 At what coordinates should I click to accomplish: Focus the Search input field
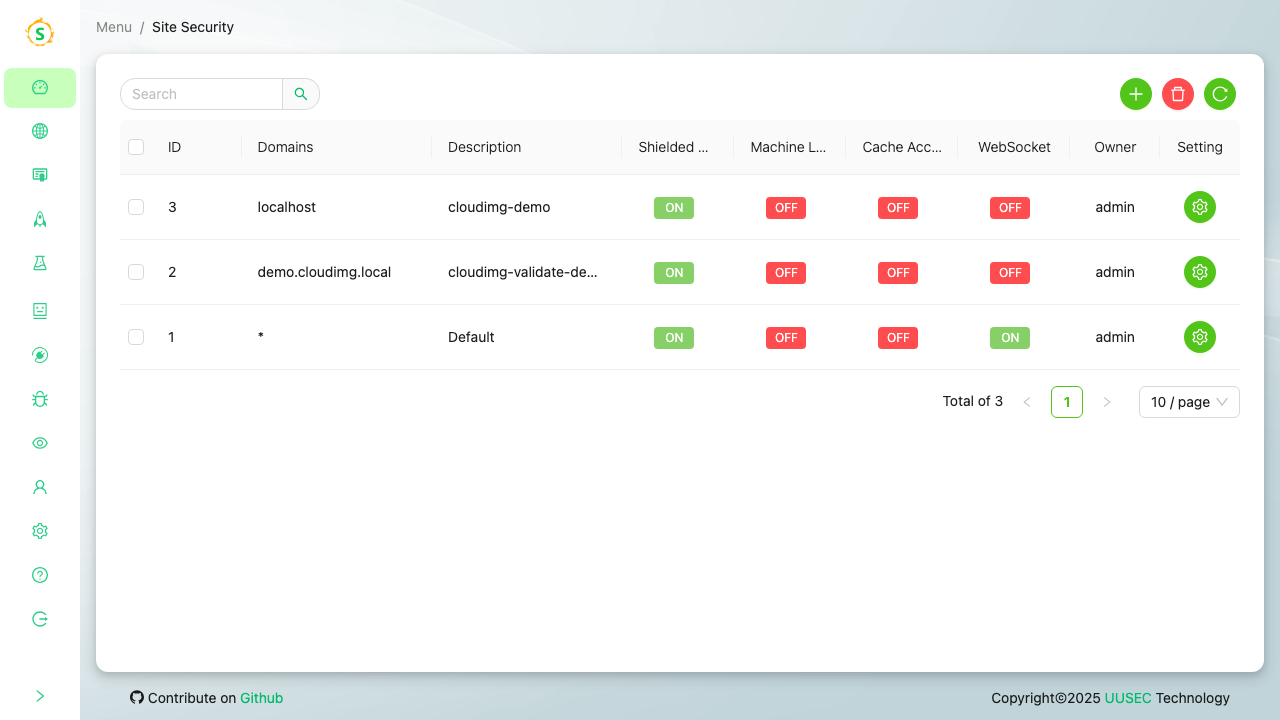coord(202,94)
